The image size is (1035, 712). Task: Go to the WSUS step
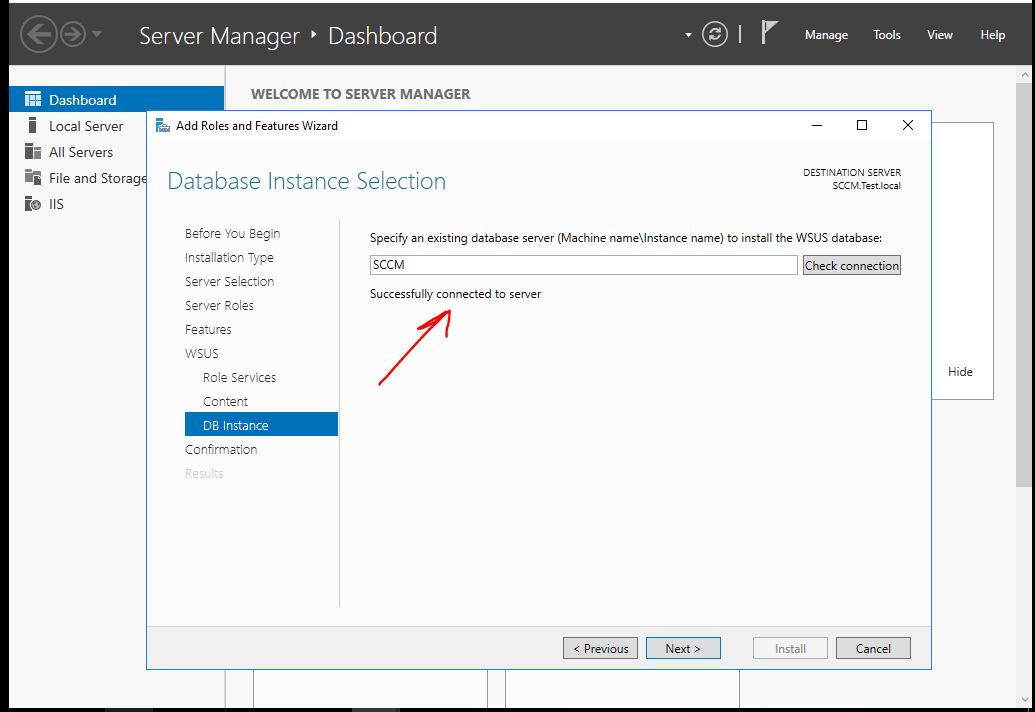point(201,353)
